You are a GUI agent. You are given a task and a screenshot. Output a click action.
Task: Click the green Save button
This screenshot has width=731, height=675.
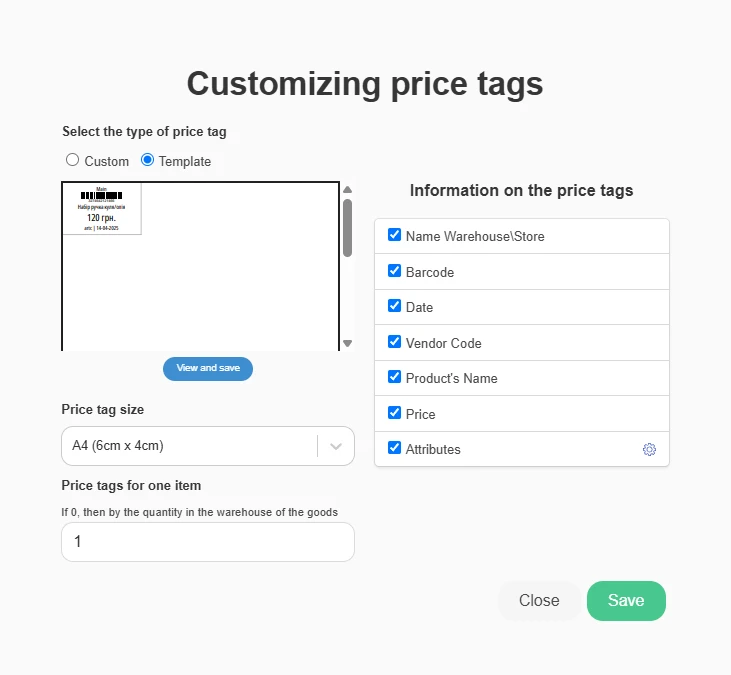point(626,600)
